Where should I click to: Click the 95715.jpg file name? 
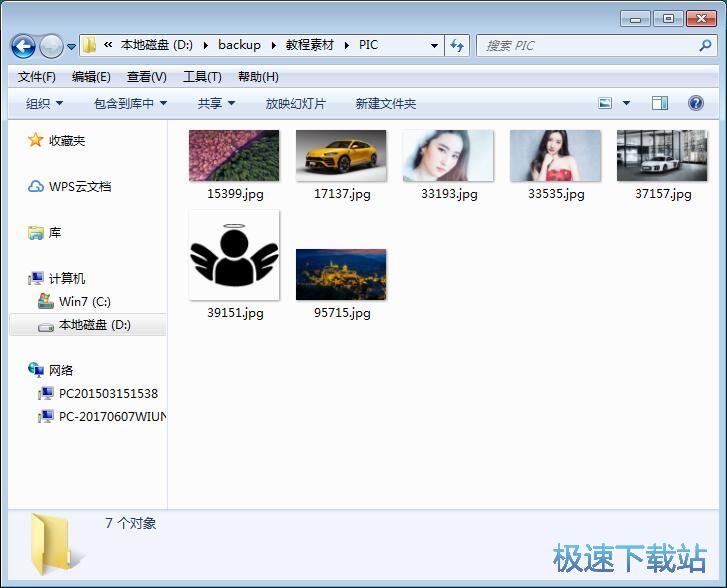(x=342, y=313)
